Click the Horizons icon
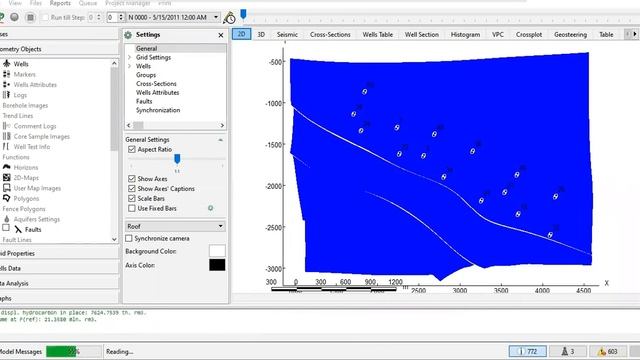The width and height of the screenshot is (640, 360). coord(7,167)
